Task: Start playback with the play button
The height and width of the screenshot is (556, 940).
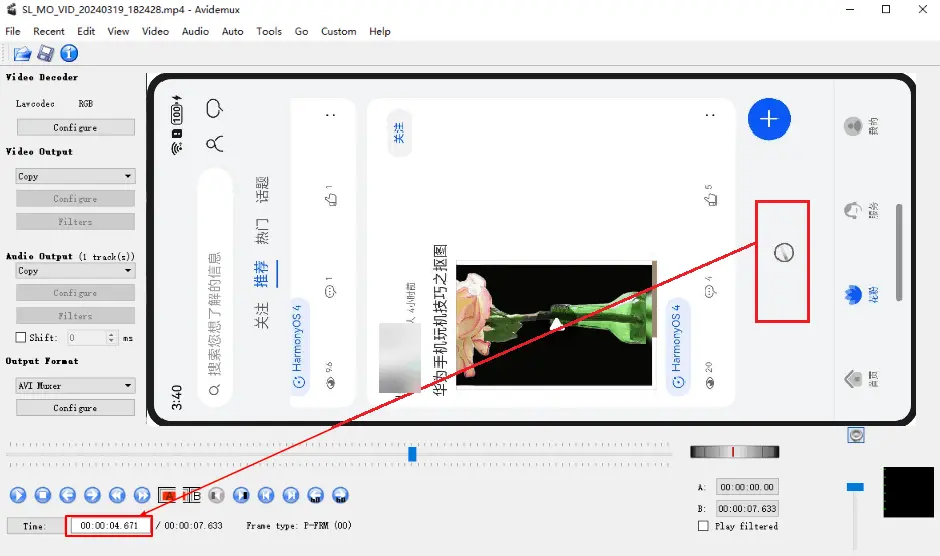Action: pyautogui.click(x=18, y=495)
